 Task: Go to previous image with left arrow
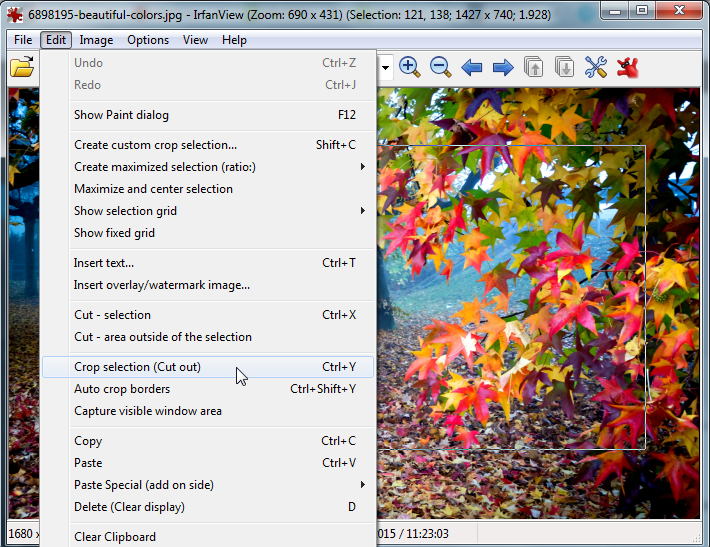pyautogui.click(x=472, y=68)
